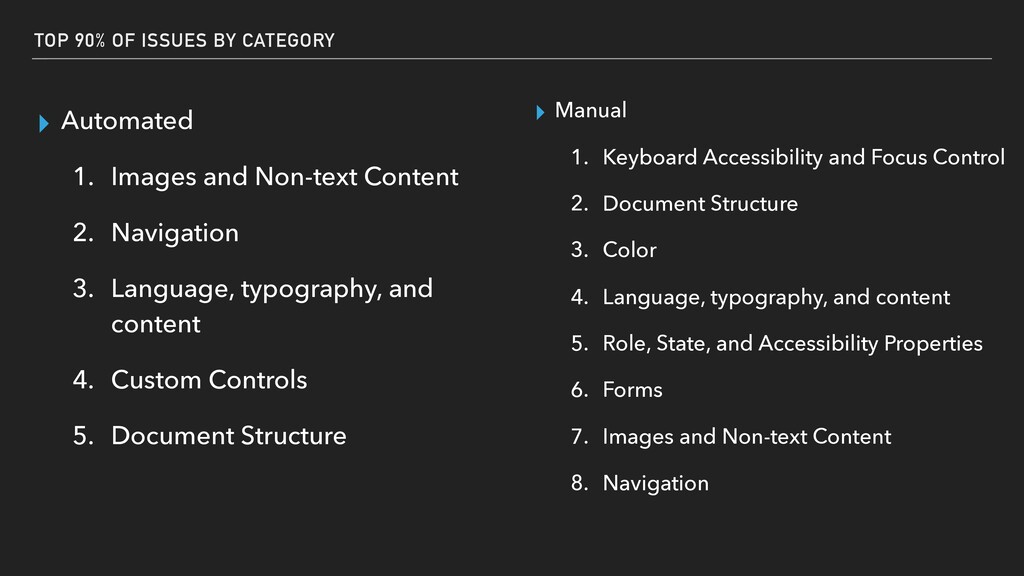The width and height of the screenshot is (1024, 576).
Task: Click Navigation item in the Automated list
Action: (x=175, y=233)
